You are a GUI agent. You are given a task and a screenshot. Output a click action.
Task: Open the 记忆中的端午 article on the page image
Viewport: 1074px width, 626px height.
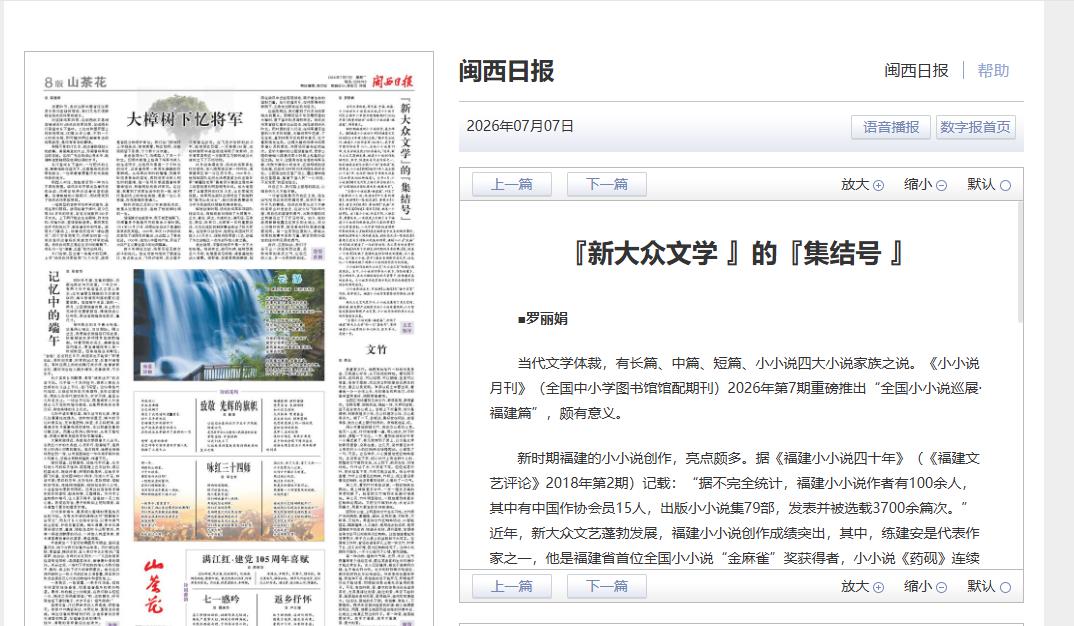[53, 308]
